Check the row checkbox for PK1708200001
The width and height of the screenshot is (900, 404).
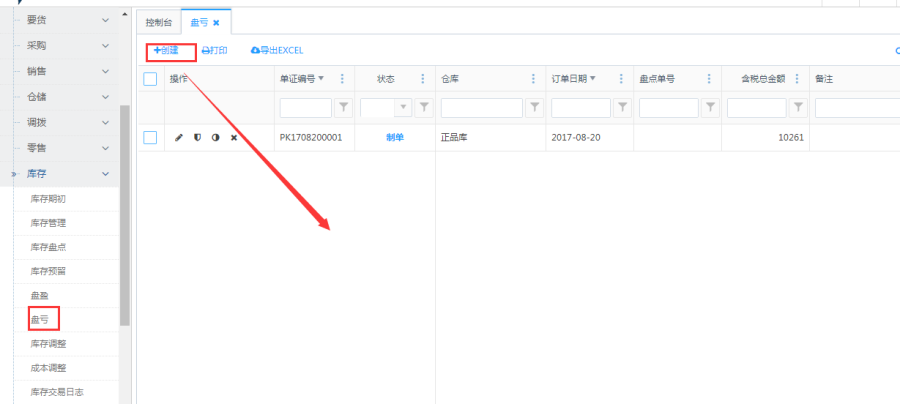click(150, 138)
